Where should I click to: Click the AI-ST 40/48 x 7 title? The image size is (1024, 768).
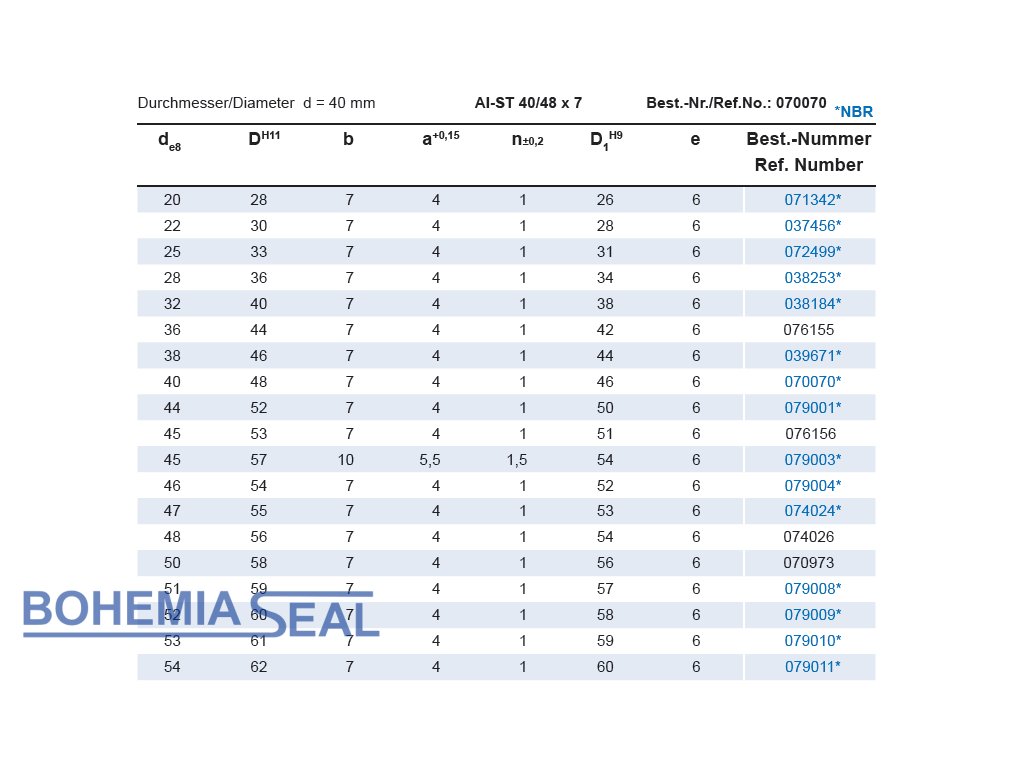pos(528,103)
